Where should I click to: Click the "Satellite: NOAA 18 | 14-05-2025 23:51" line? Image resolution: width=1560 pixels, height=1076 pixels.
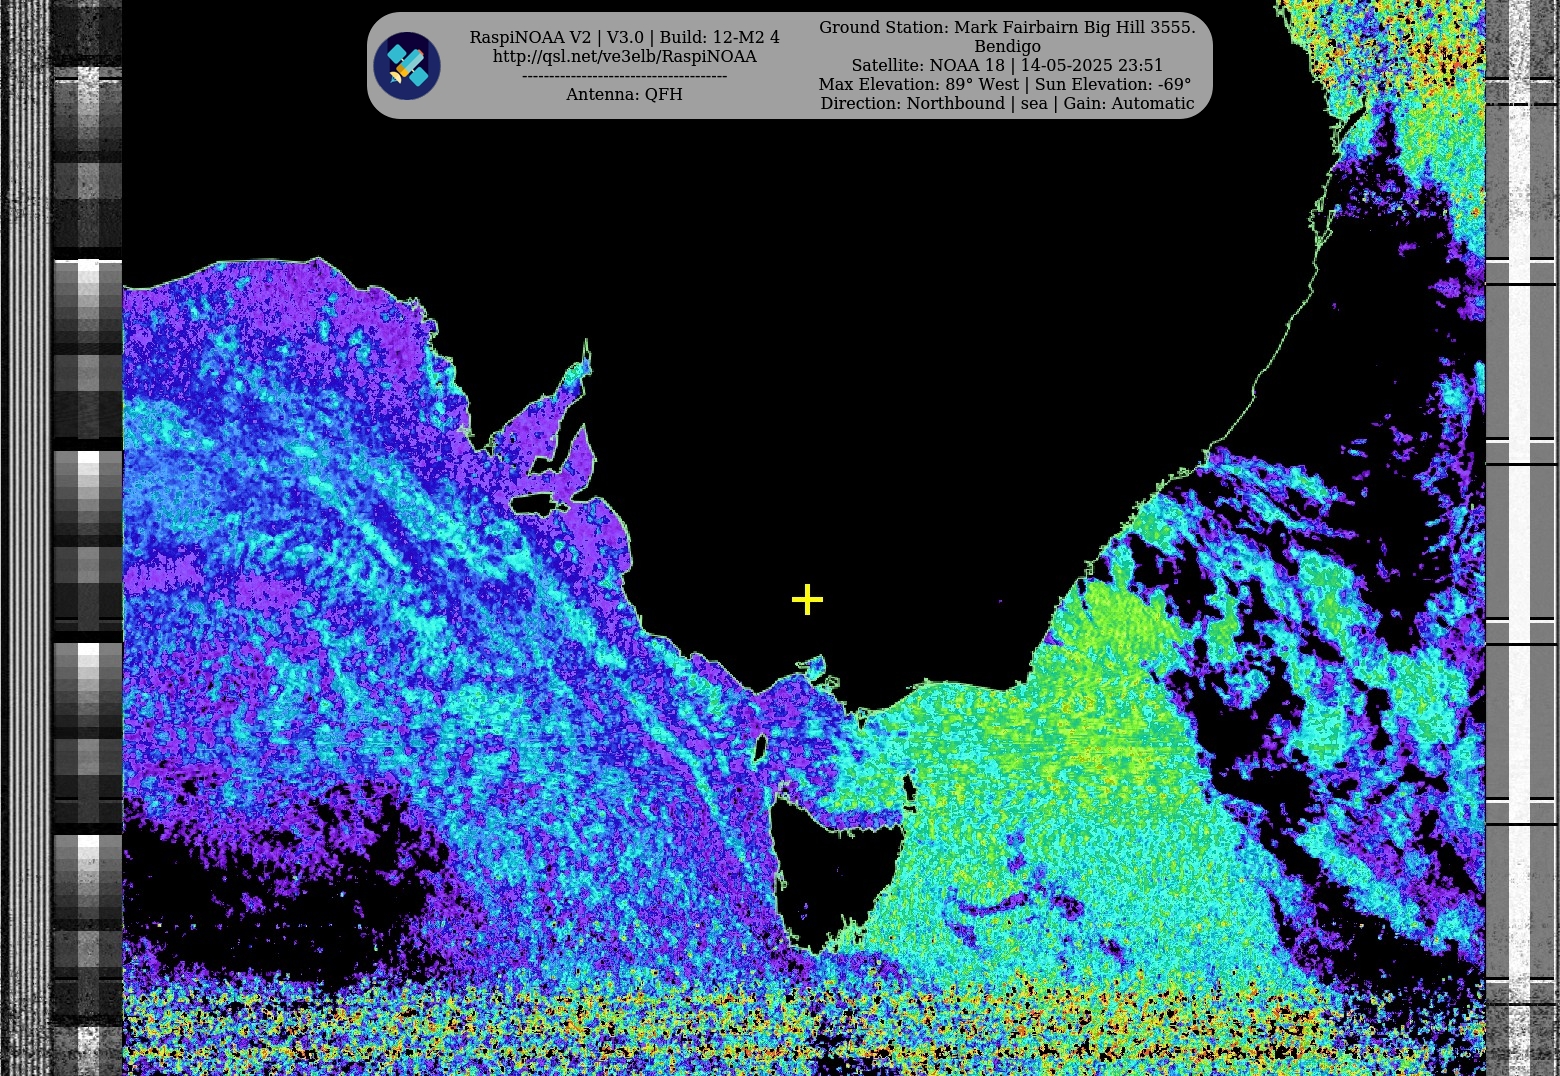pos(1007,65)
